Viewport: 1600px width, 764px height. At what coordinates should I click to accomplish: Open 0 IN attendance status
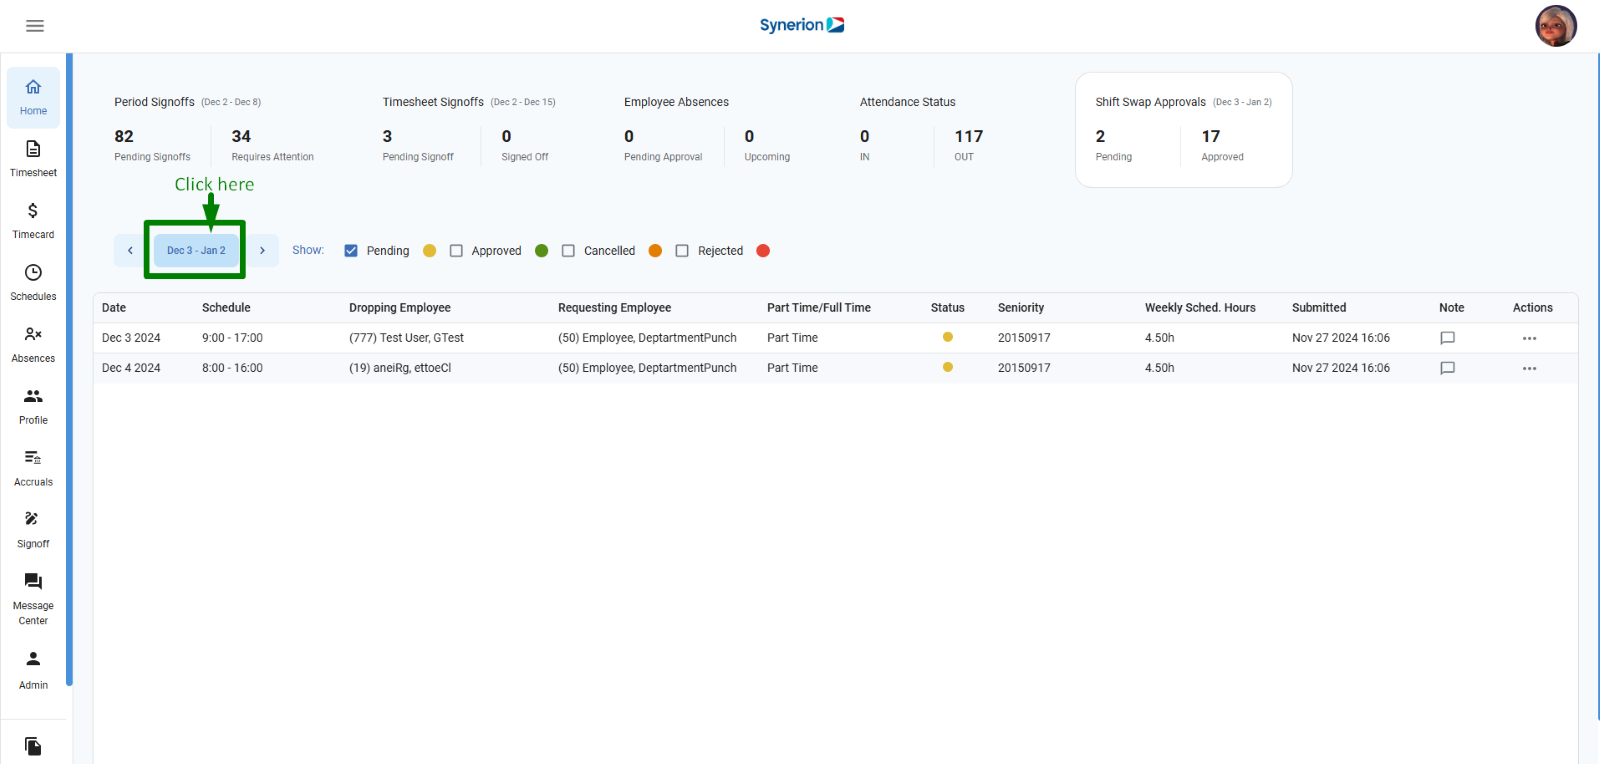tap(865, 145)
